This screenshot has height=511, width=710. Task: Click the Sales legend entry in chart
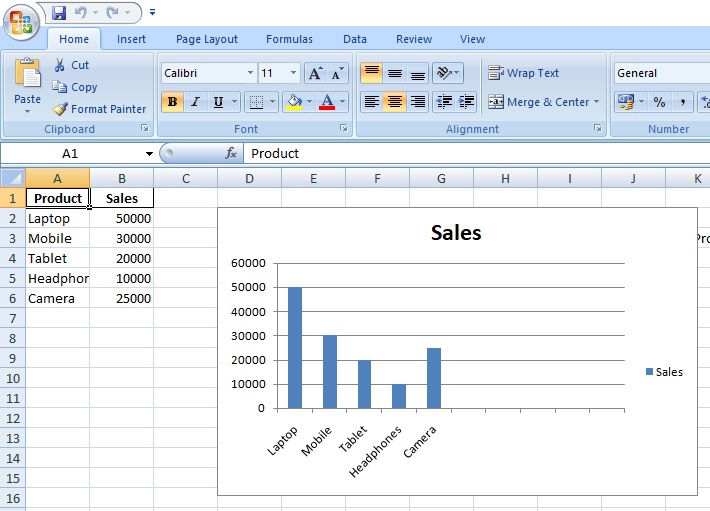tap(664, 372)
